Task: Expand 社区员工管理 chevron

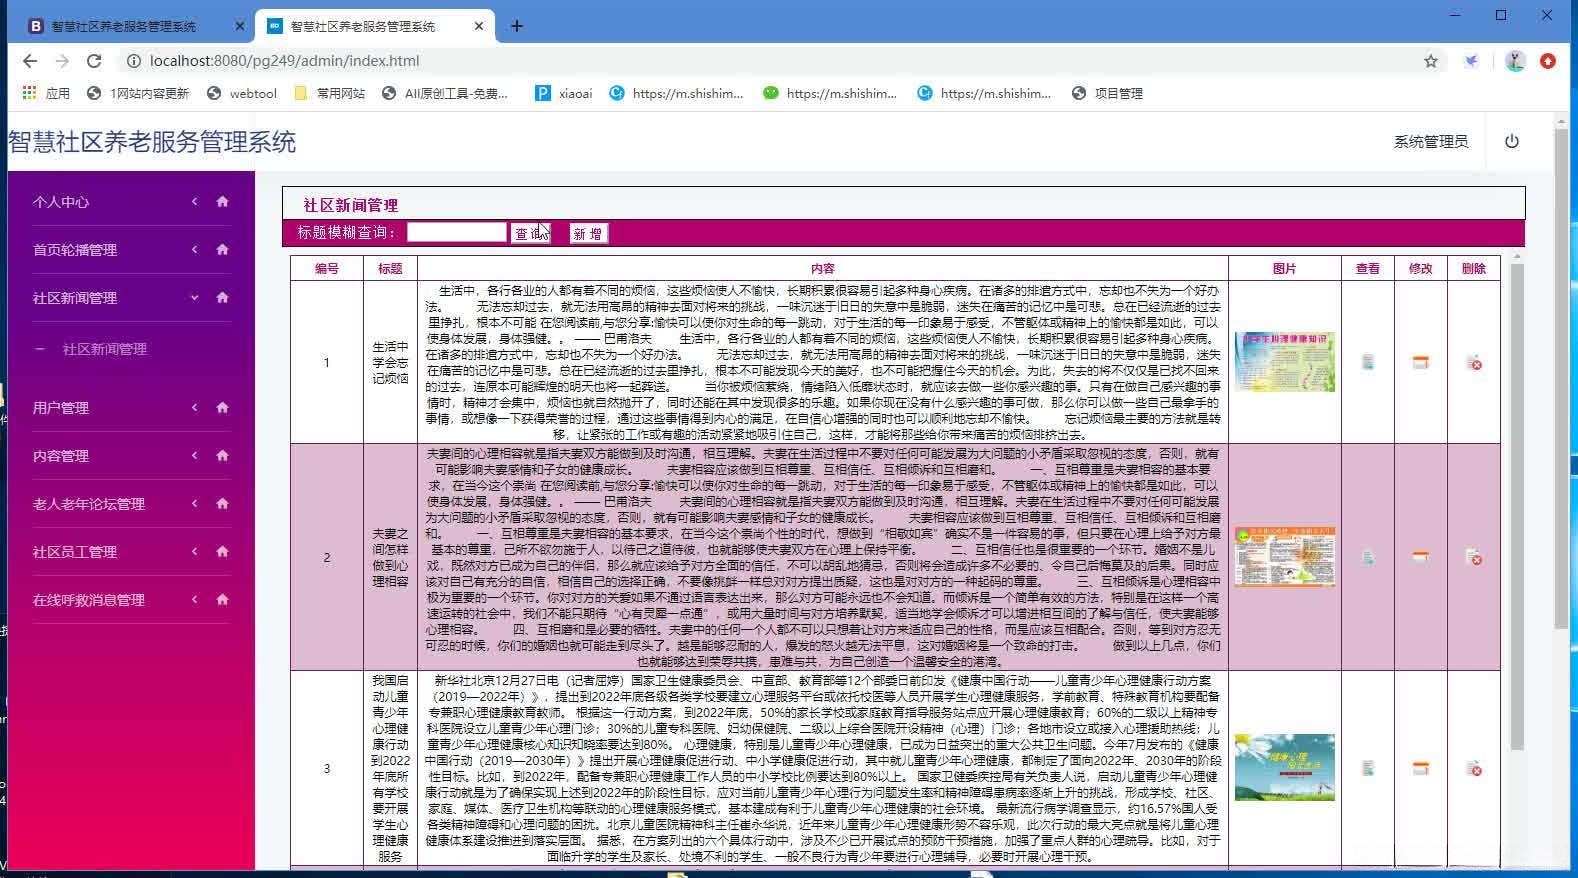Action: pyautogui.click(x=194, y=551)
